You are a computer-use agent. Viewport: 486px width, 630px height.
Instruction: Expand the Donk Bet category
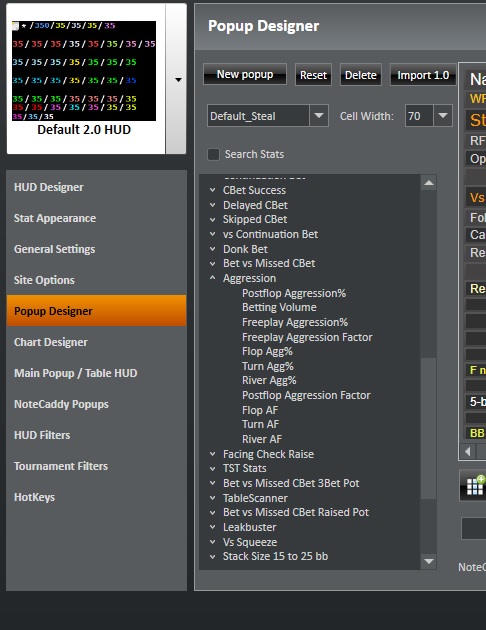(212, 249)
